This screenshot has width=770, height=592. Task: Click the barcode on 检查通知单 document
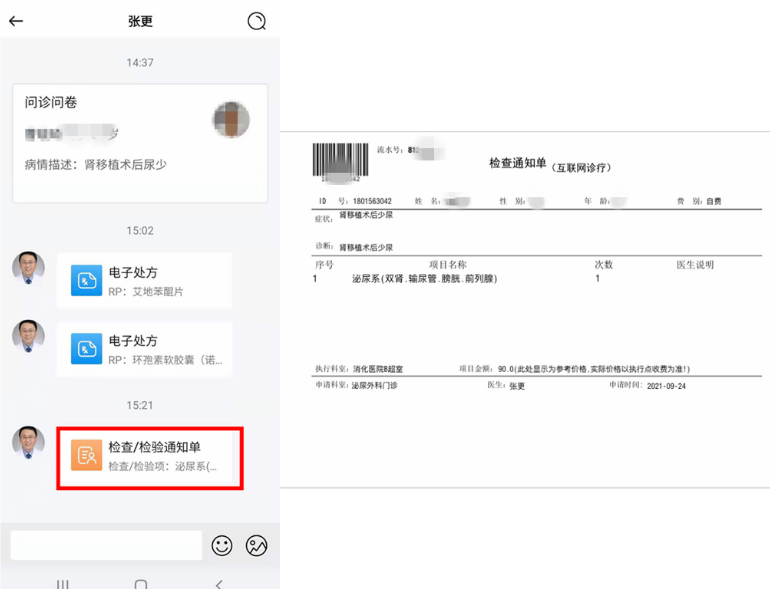(337, 161)
